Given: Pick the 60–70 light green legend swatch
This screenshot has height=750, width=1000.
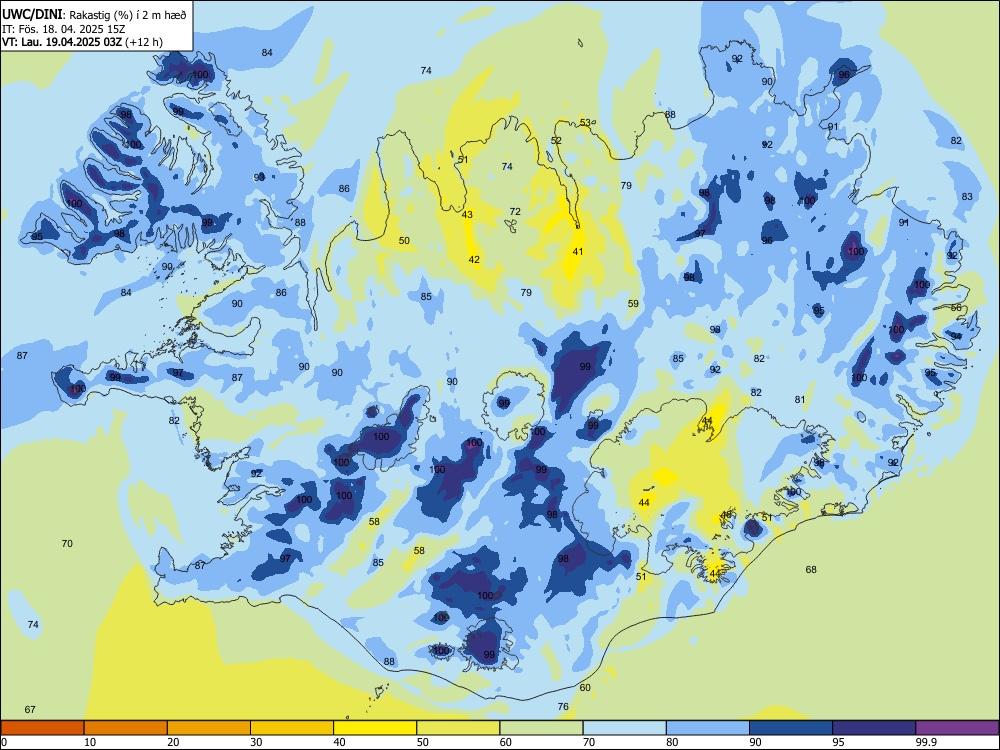Looking at the screenshot, I should (541, 728).
